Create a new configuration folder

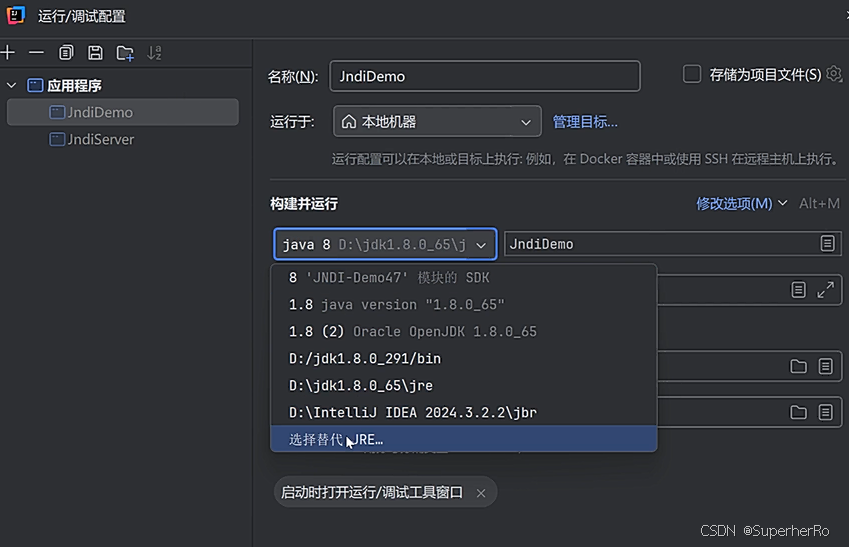coord(125,53)
